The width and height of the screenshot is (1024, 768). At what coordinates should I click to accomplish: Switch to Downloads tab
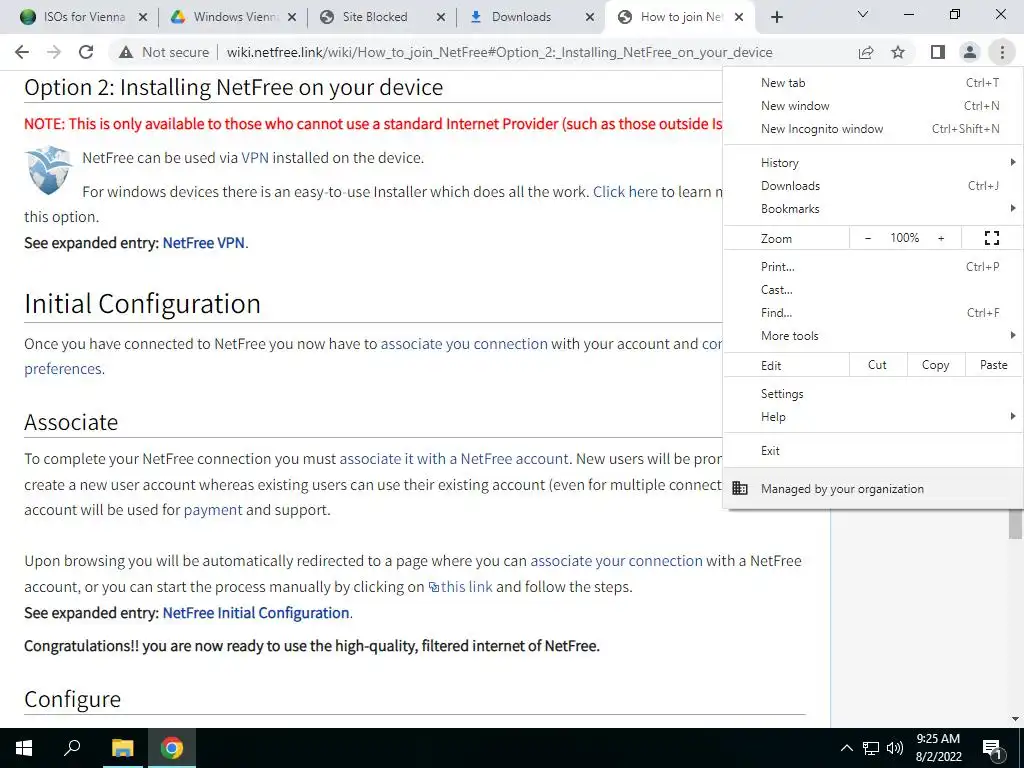pyautogui.click(x=521, y=17)
